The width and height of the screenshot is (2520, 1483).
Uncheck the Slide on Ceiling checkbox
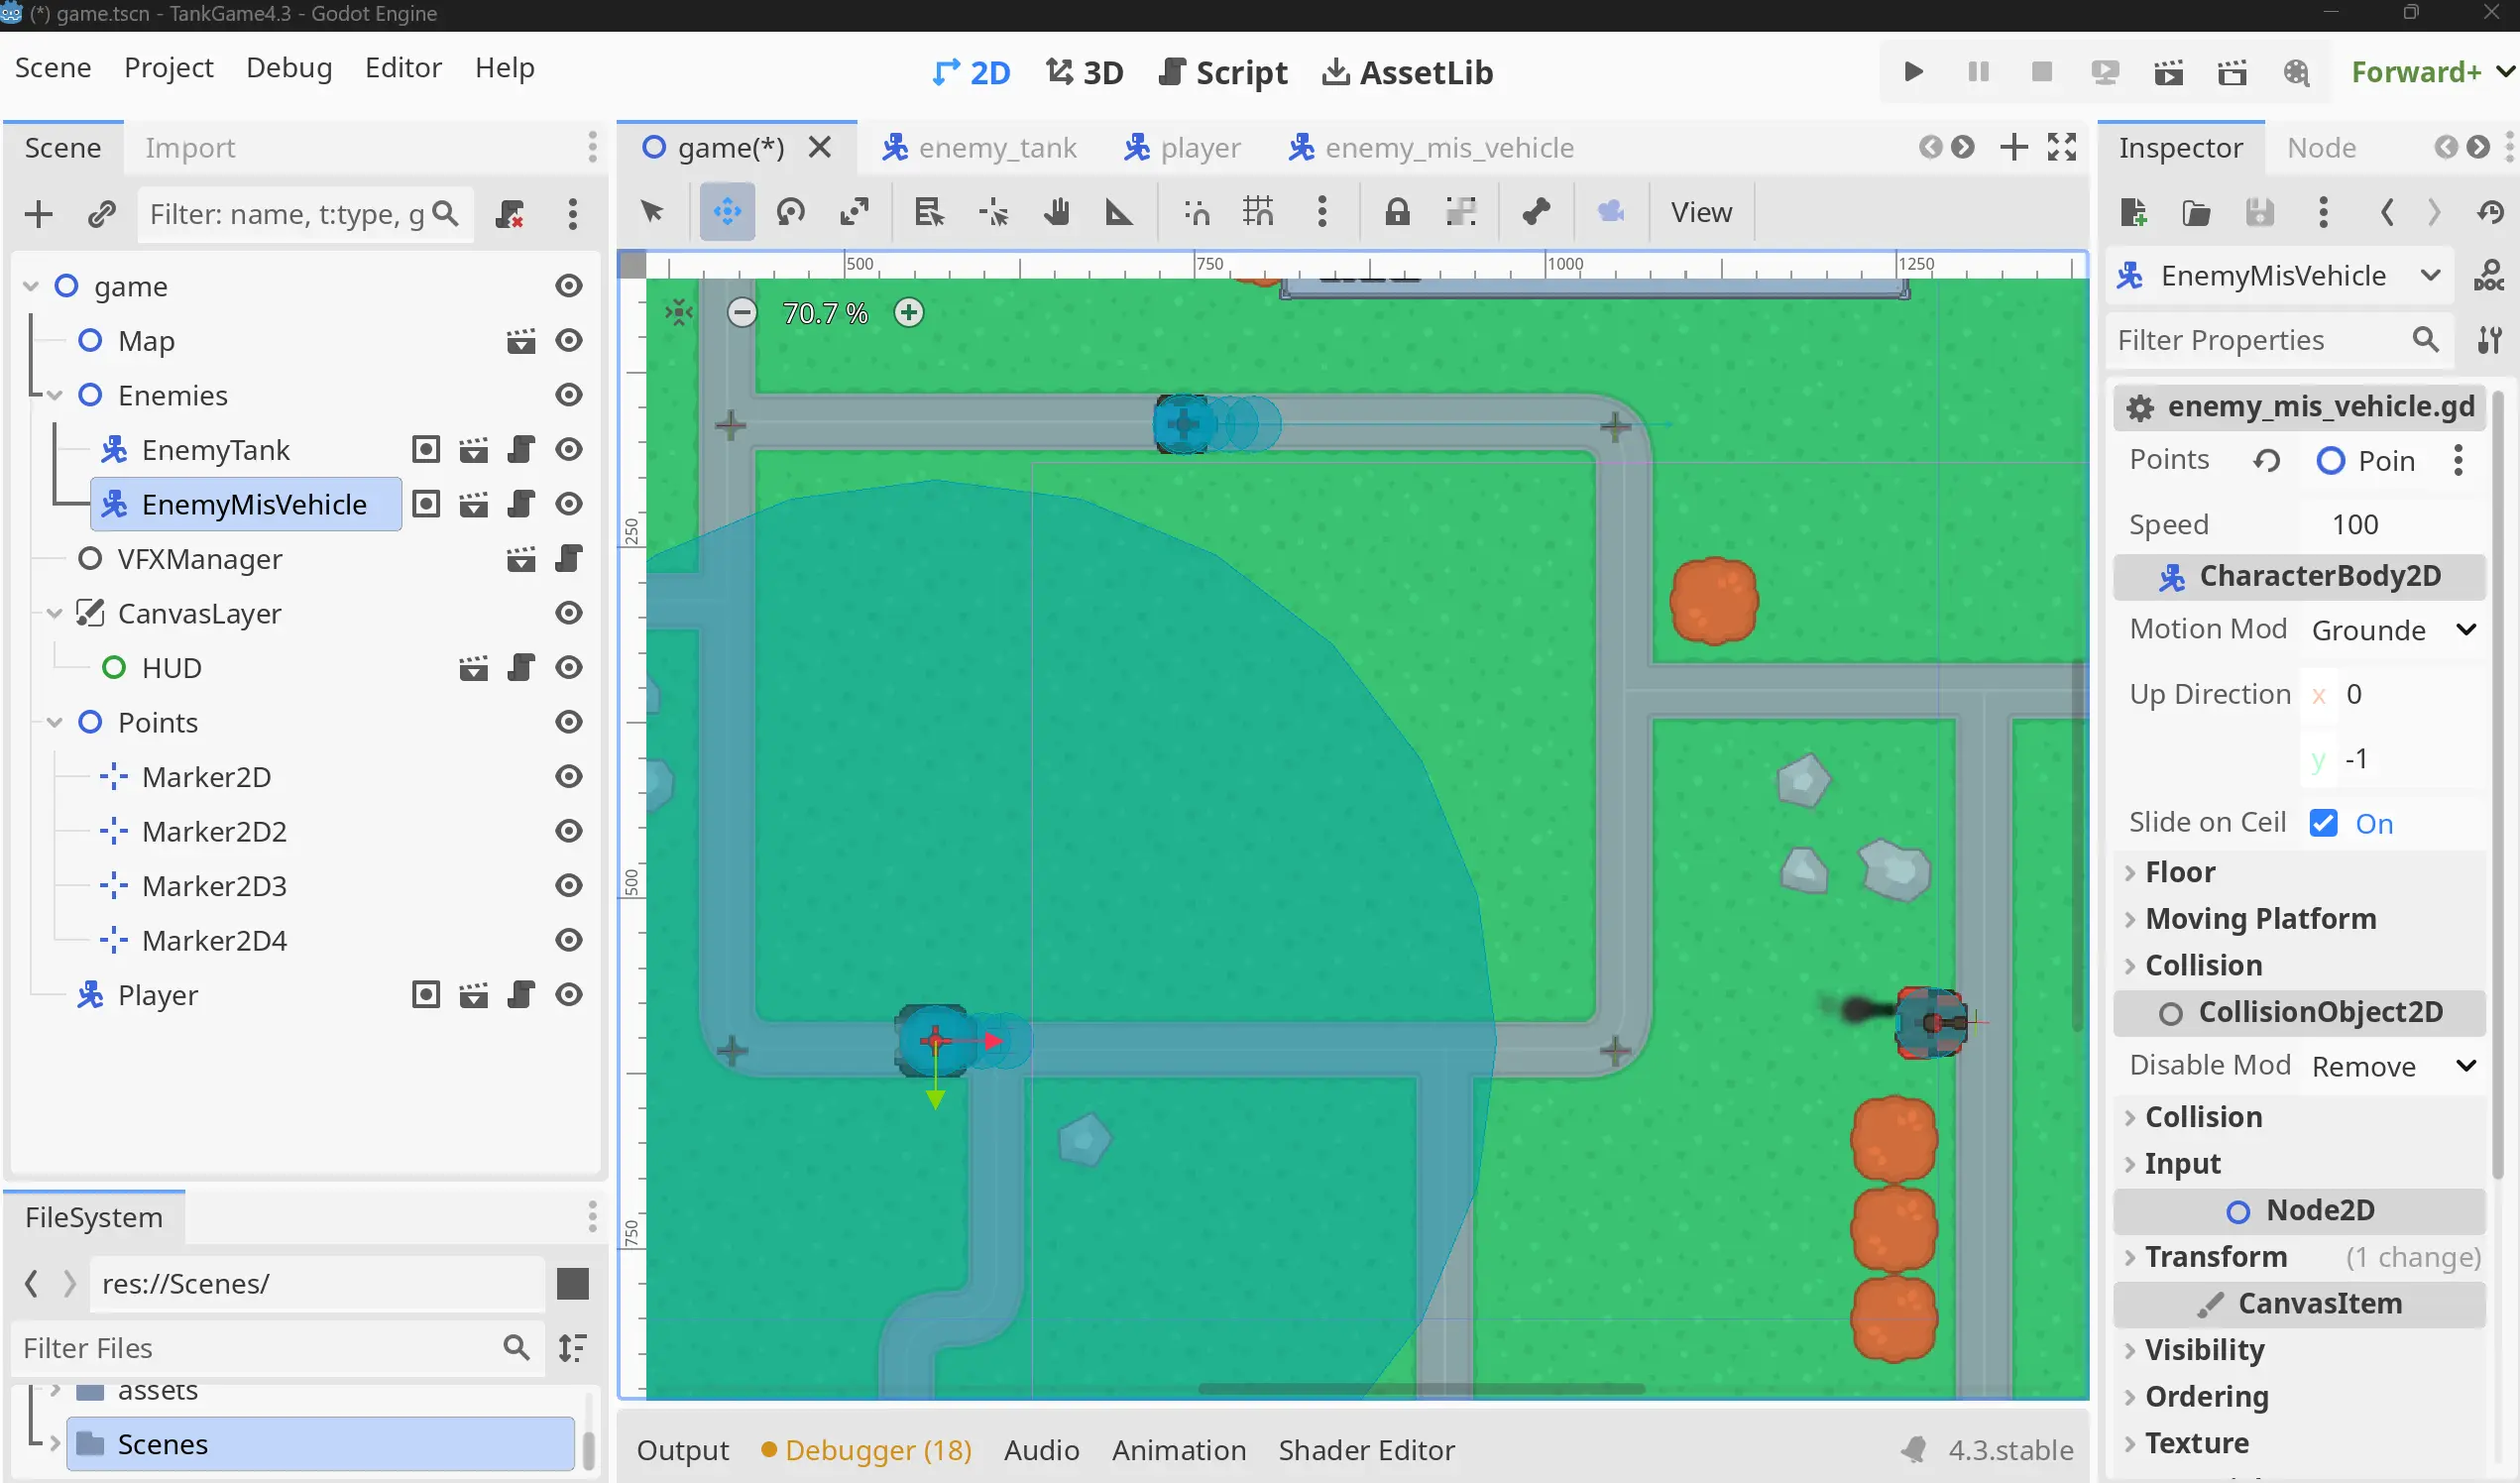[x=2323, y=823]
